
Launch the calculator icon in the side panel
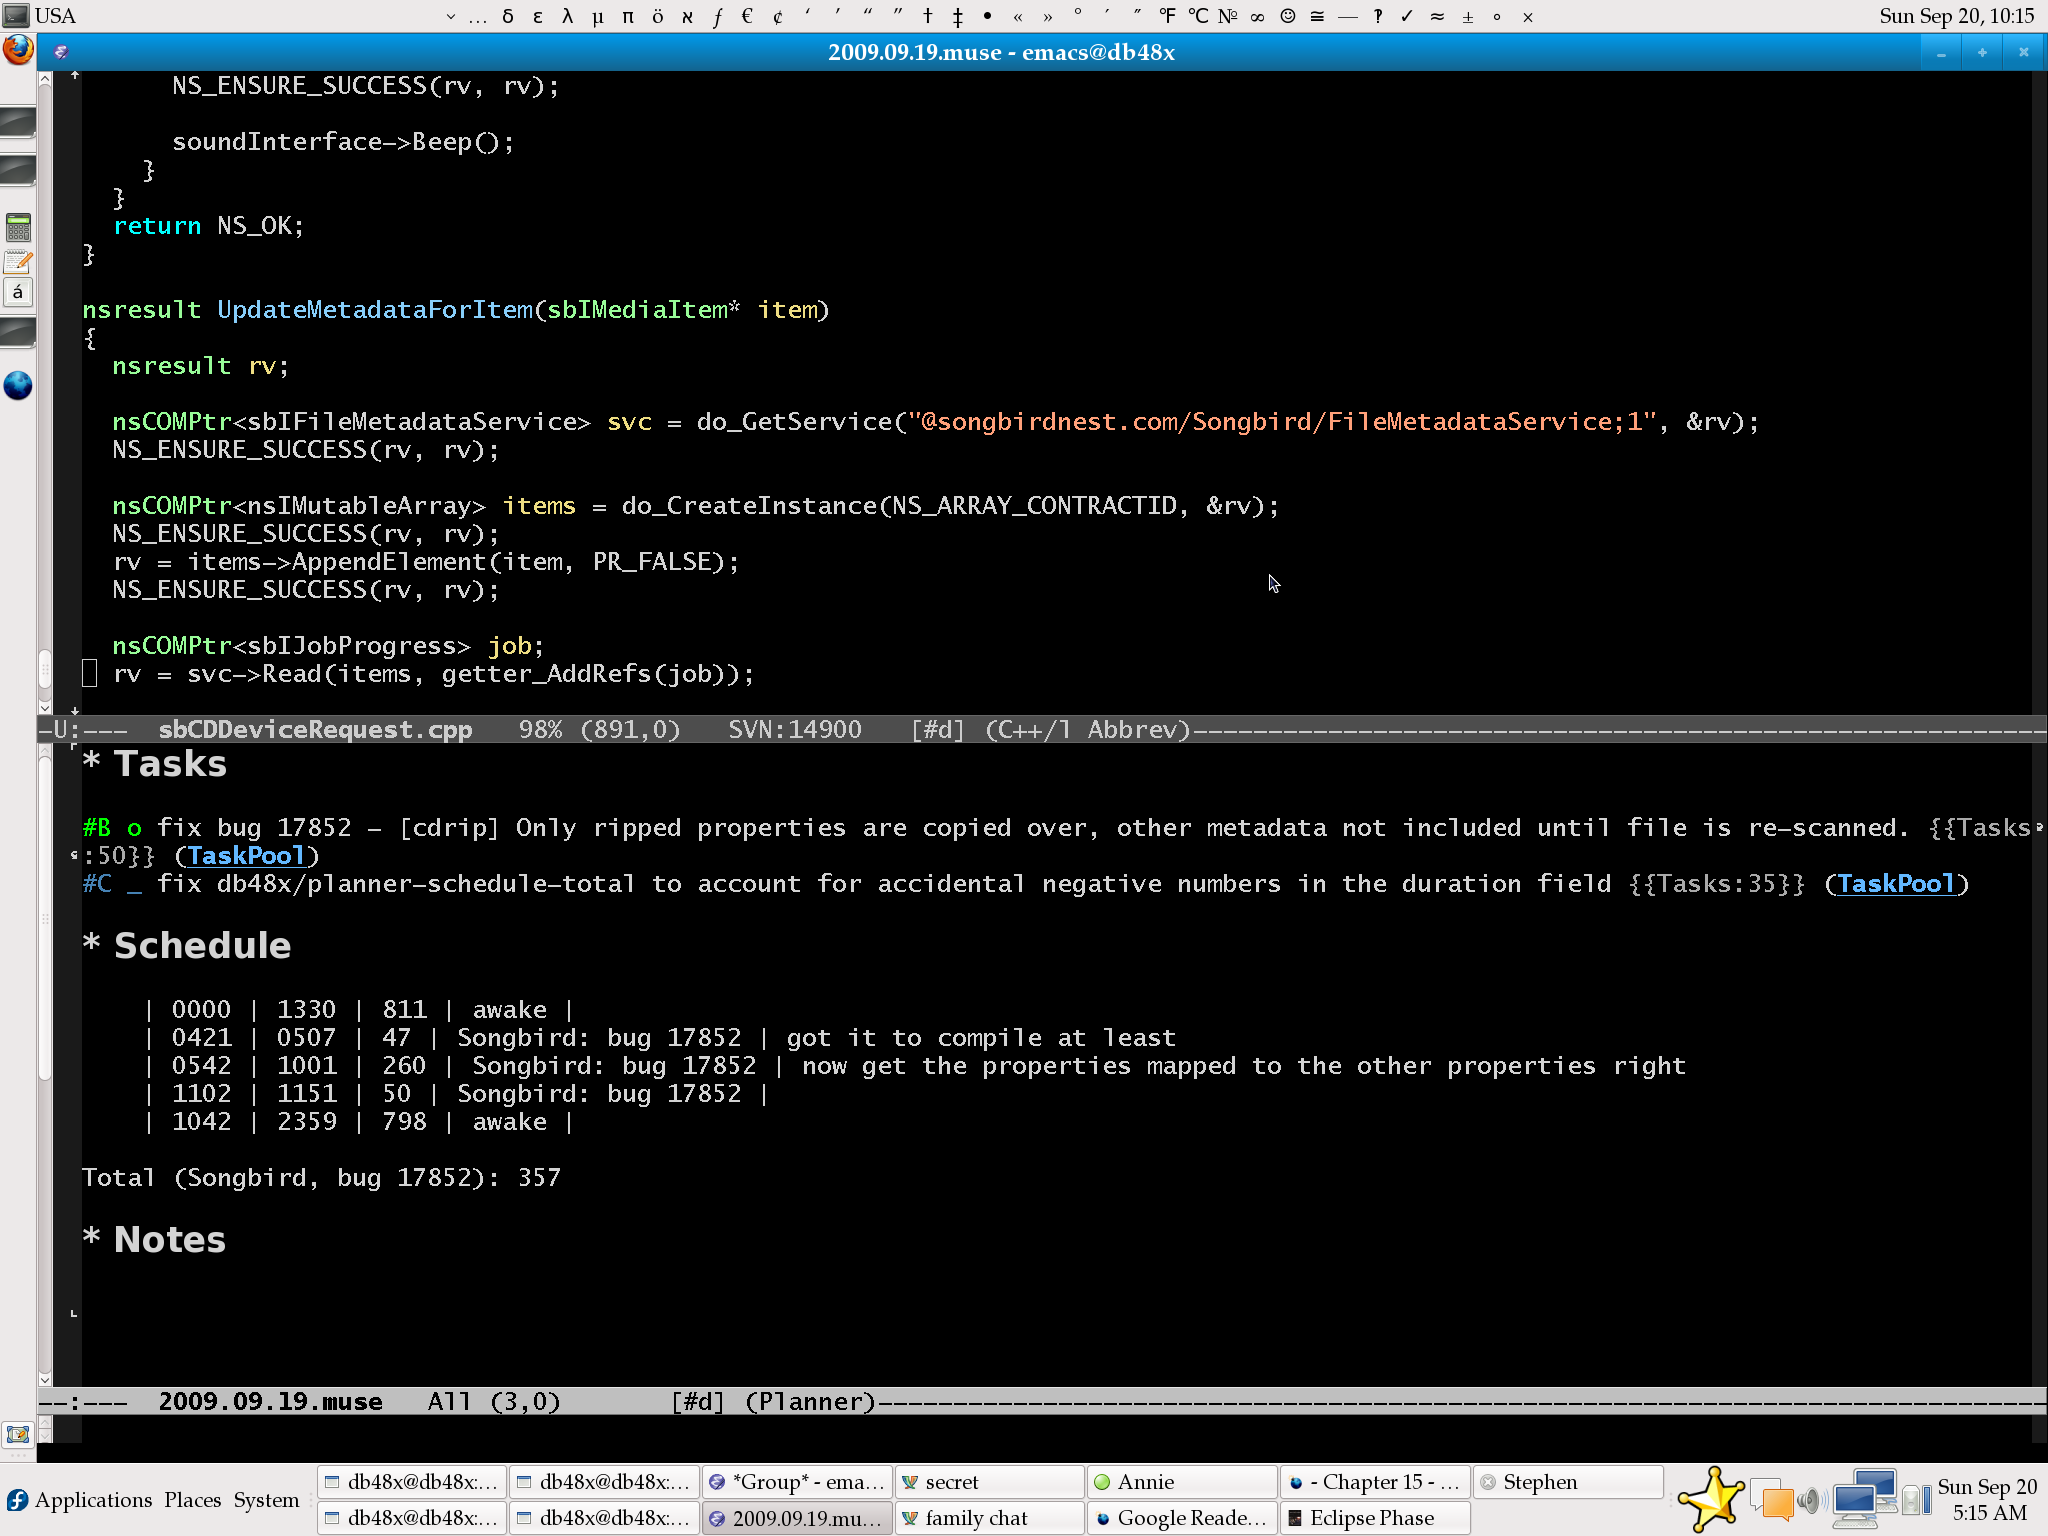(18, 227)
